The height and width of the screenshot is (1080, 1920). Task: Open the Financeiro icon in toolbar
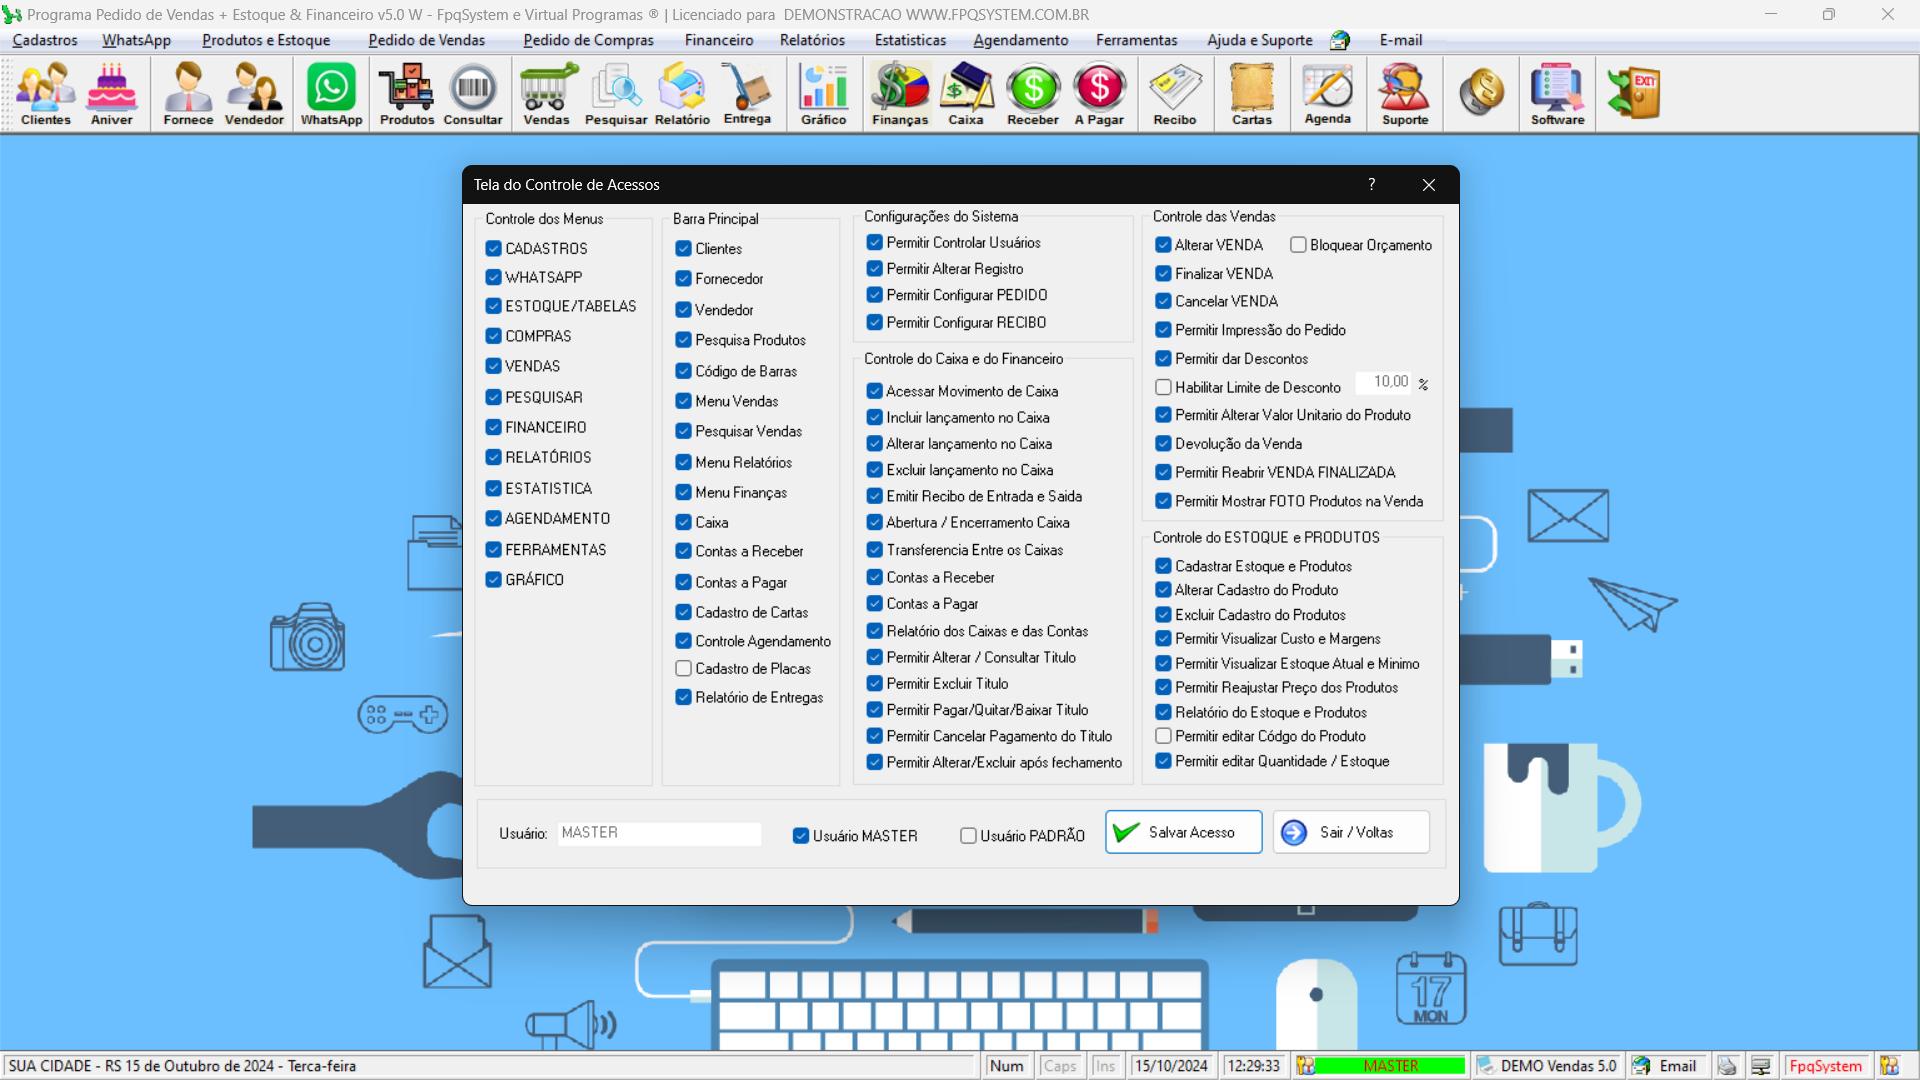click(899, 98)
